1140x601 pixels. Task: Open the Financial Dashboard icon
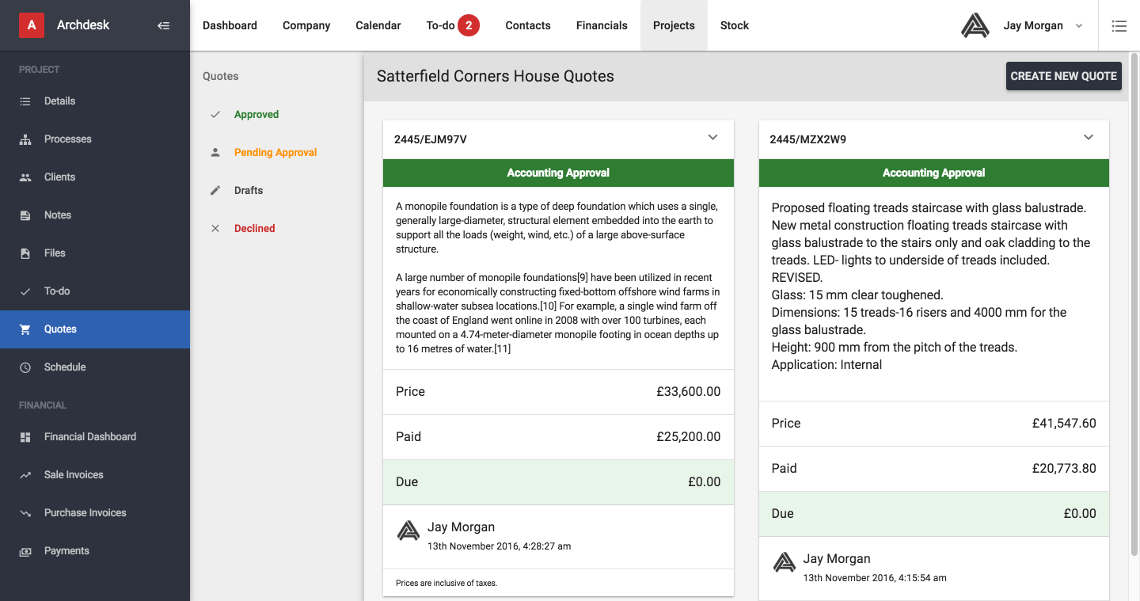25,437
